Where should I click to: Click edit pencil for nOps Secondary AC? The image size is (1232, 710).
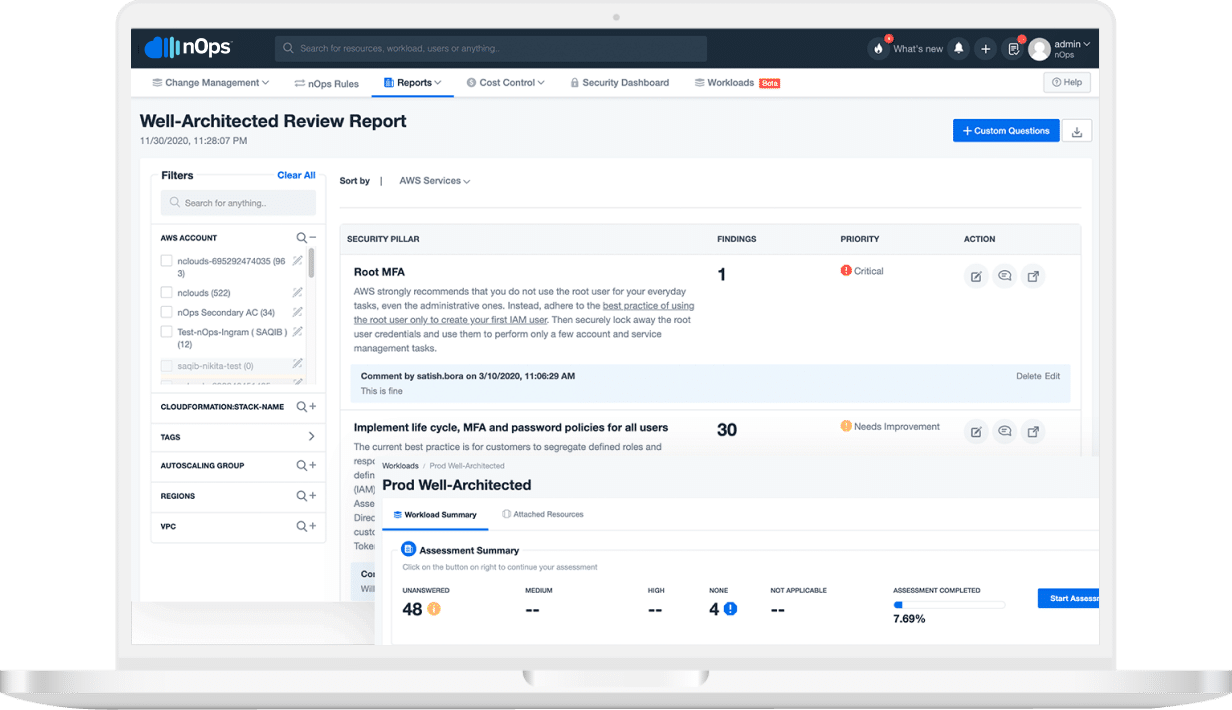297,313
